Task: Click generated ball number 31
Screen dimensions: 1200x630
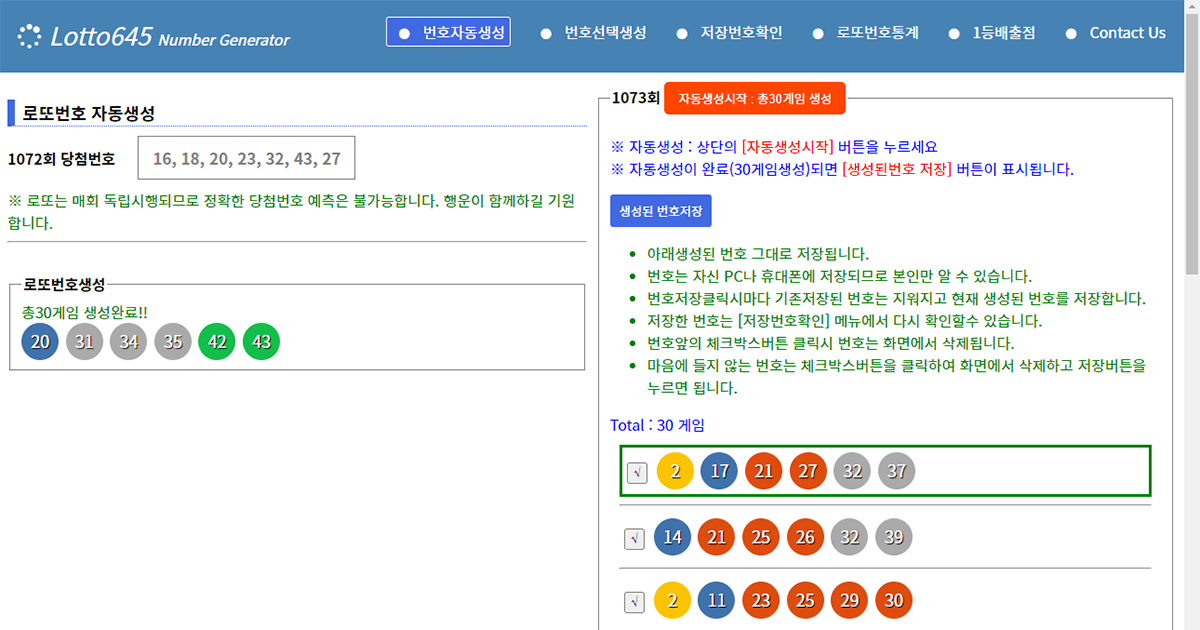Action: click(x=85, y=341)
